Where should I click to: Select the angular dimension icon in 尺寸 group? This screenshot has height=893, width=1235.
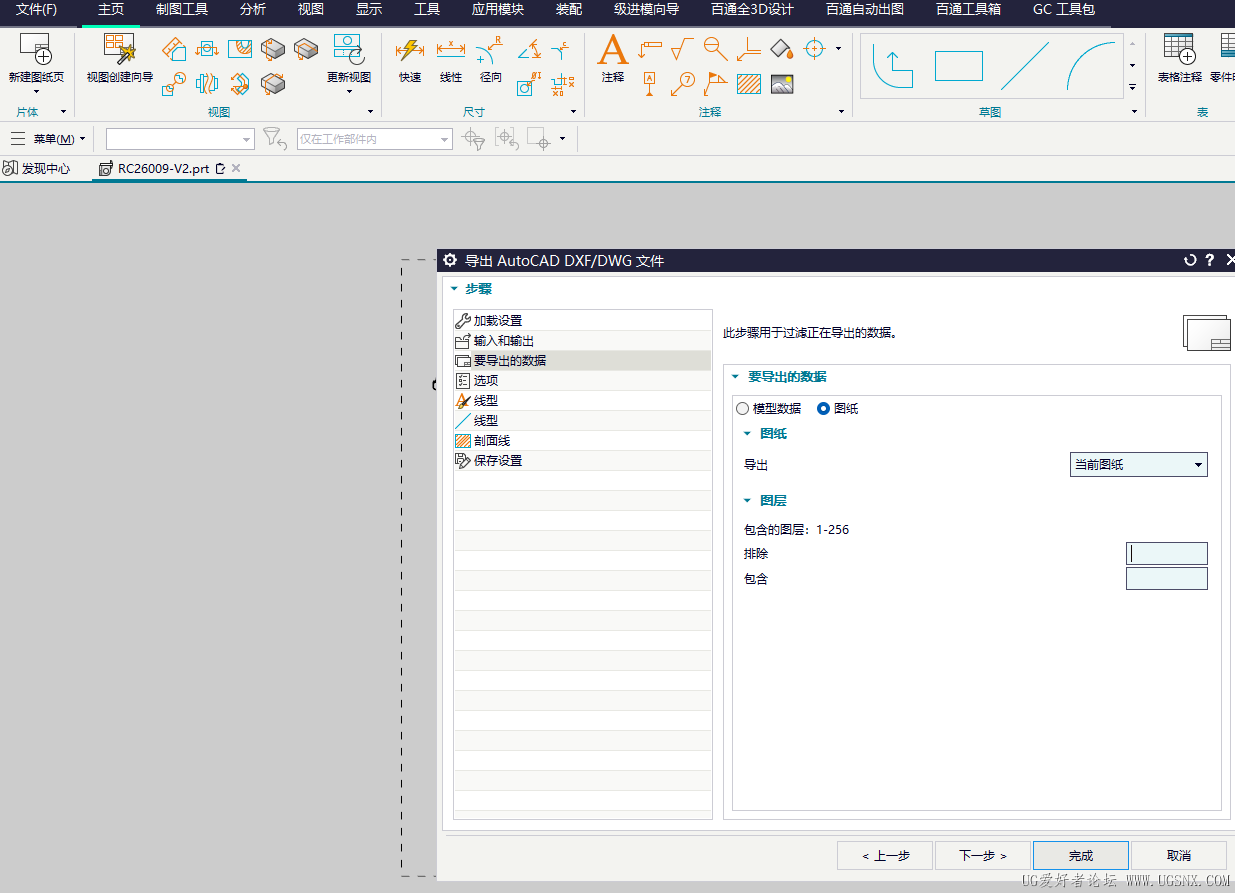(529, 48)
